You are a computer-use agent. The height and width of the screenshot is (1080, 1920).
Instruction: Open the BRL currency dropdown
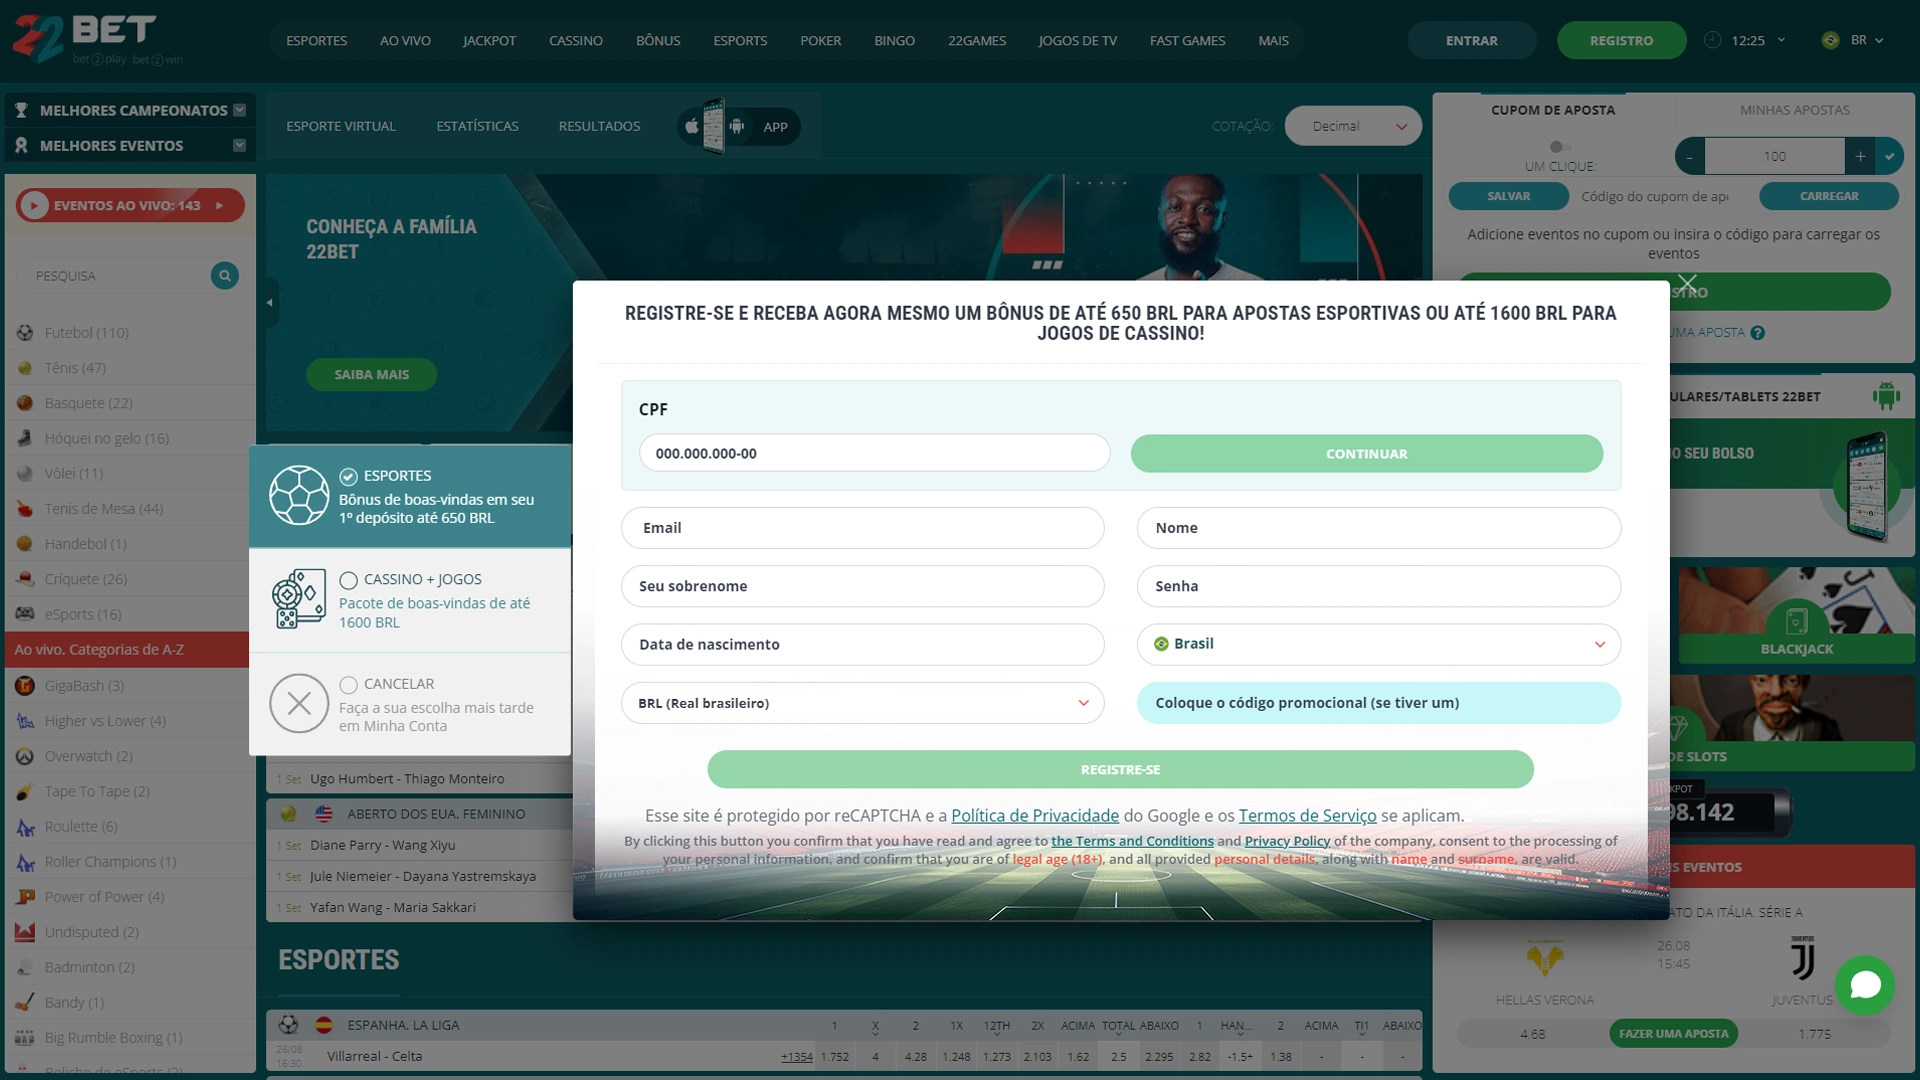863,703
